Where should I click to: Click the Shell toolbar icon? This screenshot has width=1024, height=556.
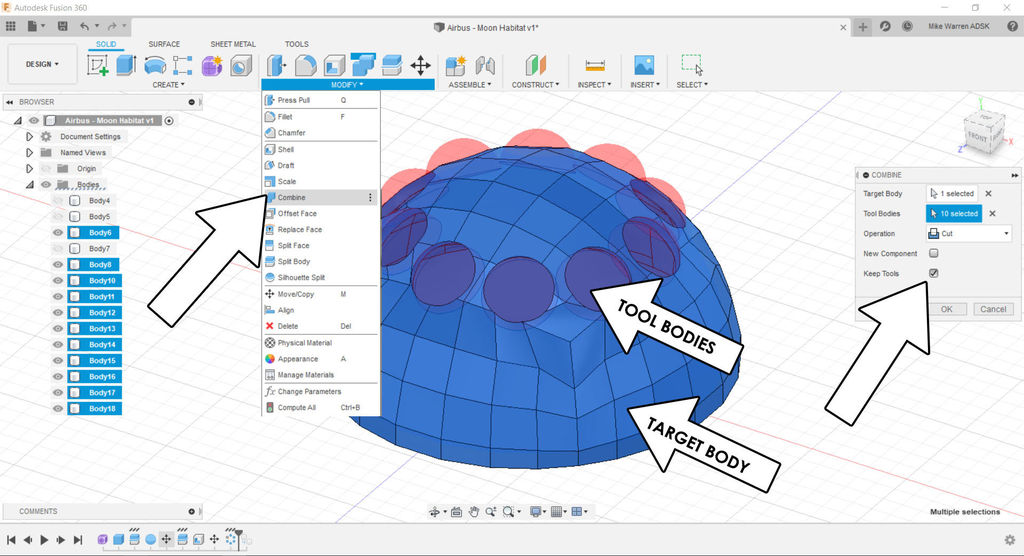click(x=334, y=65)
